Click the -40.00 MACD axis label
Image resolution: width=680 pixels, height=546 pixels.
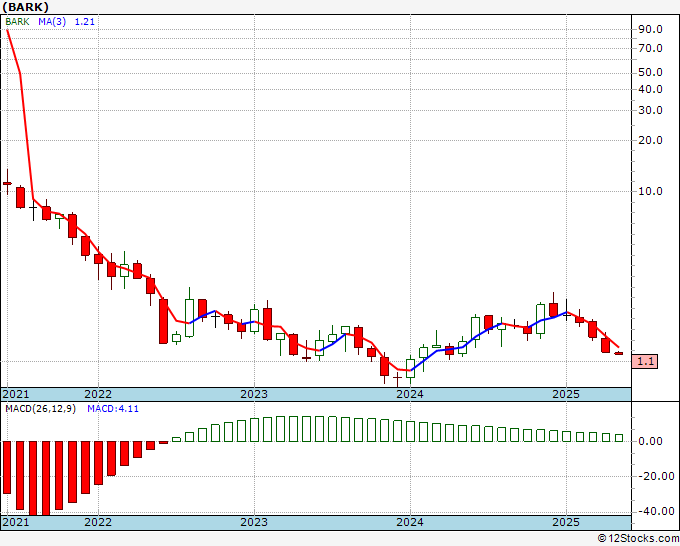[657, 511]
